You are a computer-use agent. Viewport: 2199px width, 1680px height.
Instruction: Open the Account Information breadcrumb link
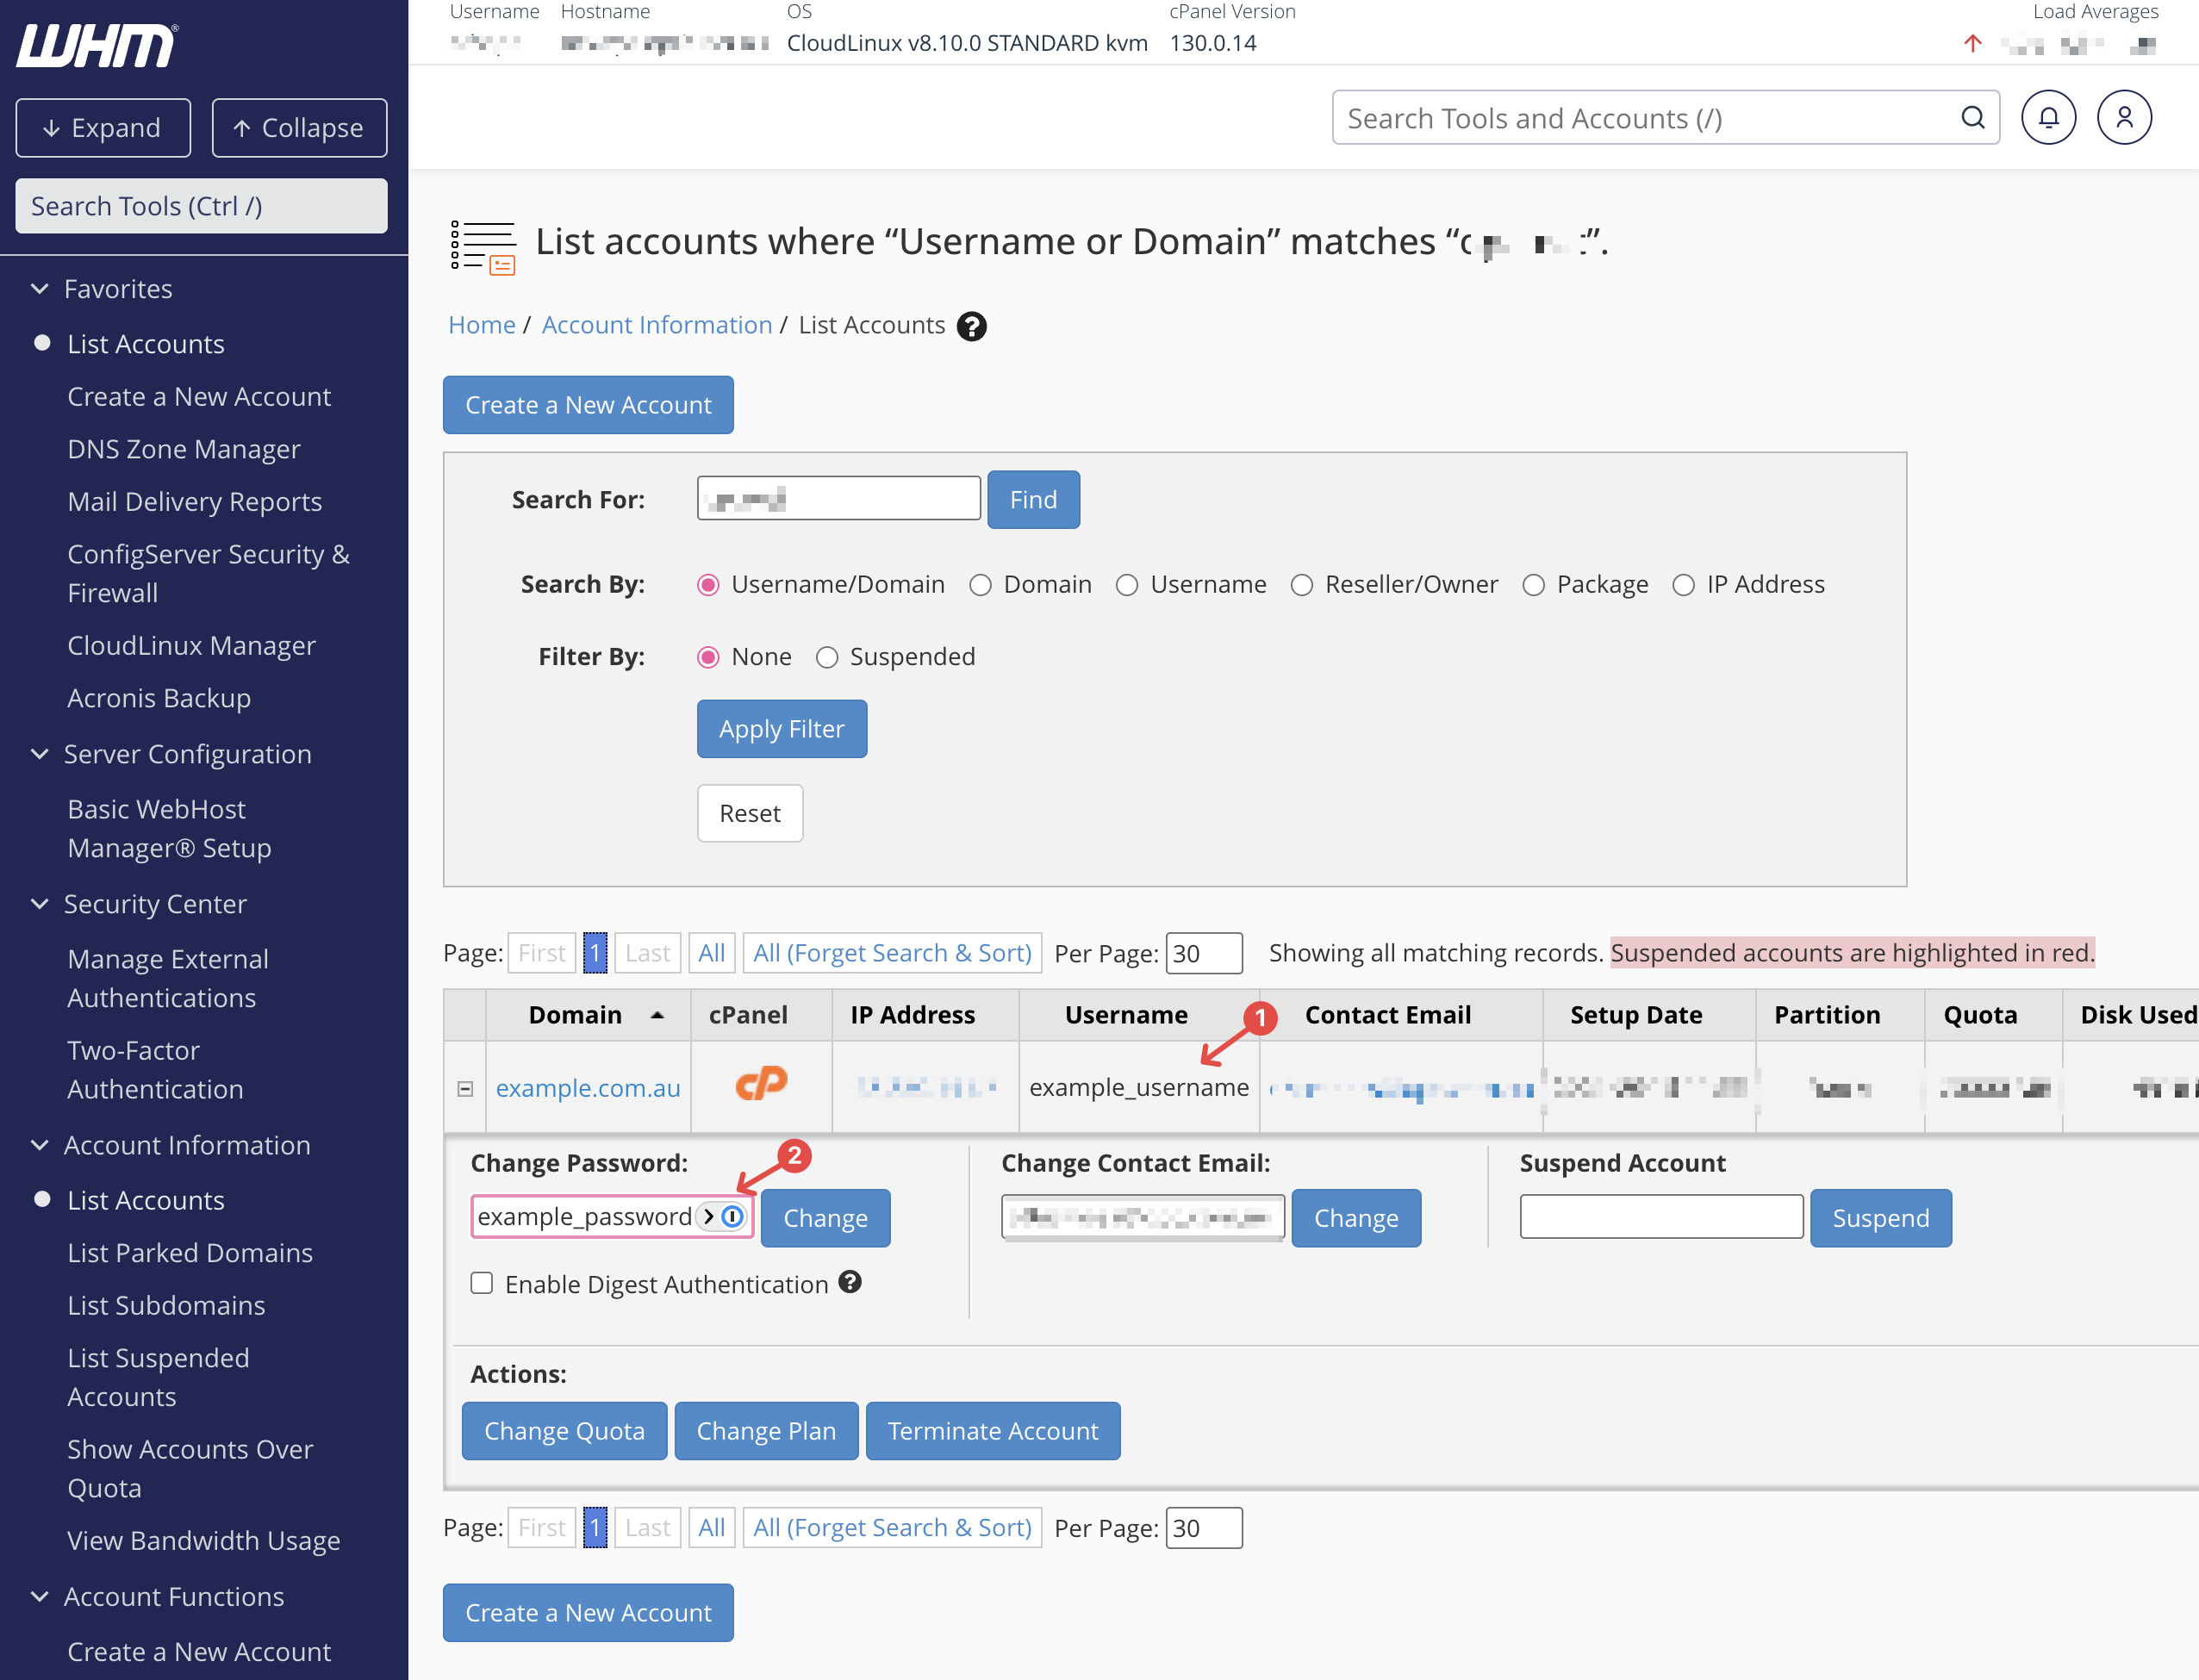656,325
